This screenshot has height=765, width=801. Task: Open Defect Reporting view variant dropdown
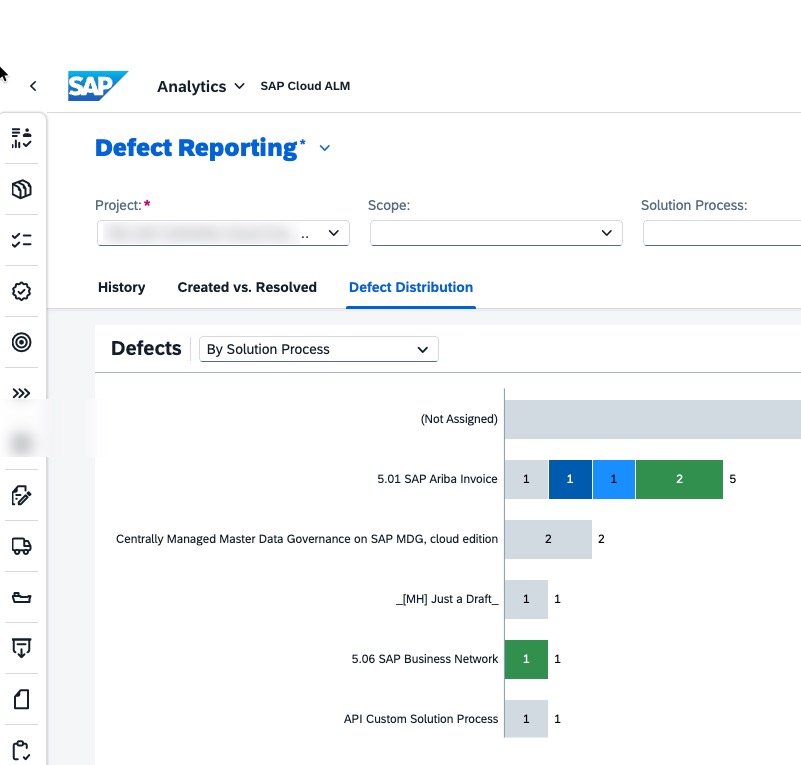(325, 148)
